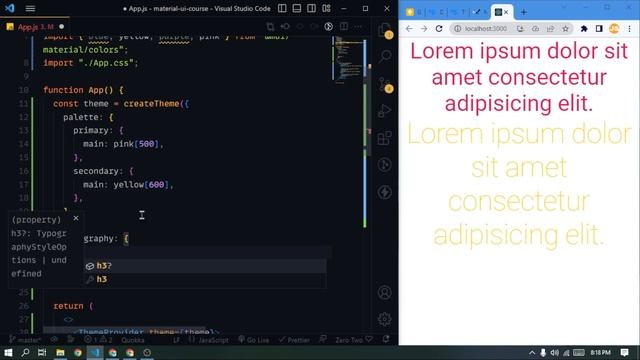Screen dimensions: 640x360
Task: Open Explorer in the activity bar
Action: point(384,30)
